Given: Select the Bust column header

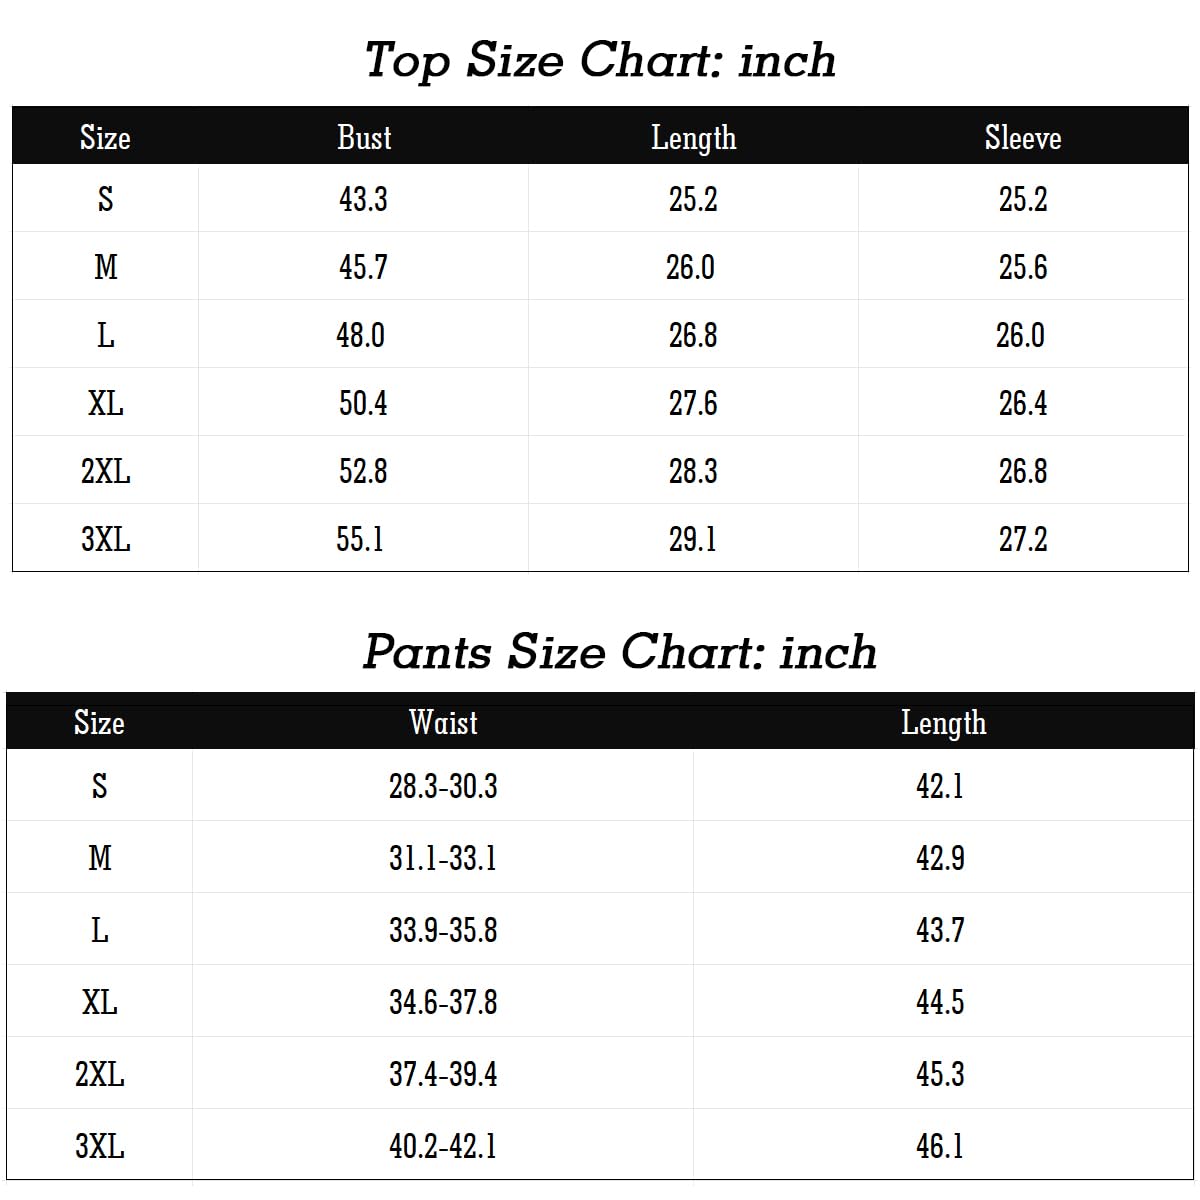Looking at the screenshot, I should click(x=364, y=137).
